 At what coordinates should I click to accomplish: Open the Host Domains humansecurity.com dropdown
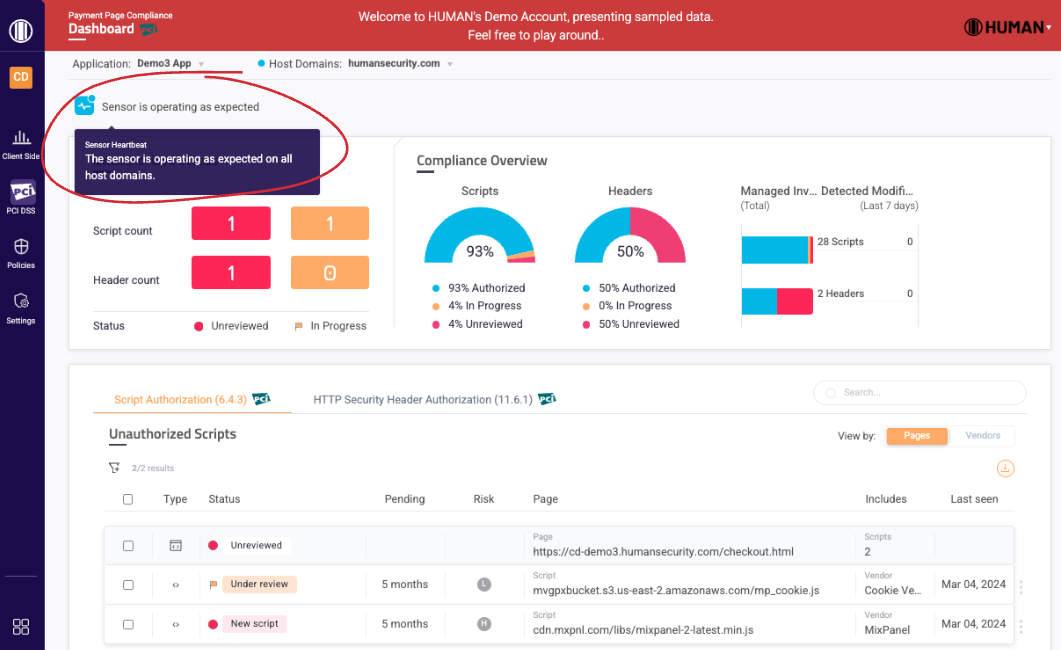point(400,64)
